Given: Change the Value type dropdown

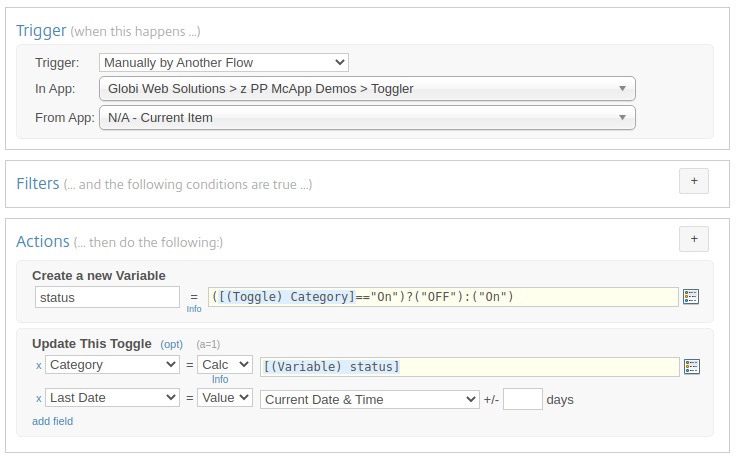Looking at the screenshot, I should [x=225, y=398].
